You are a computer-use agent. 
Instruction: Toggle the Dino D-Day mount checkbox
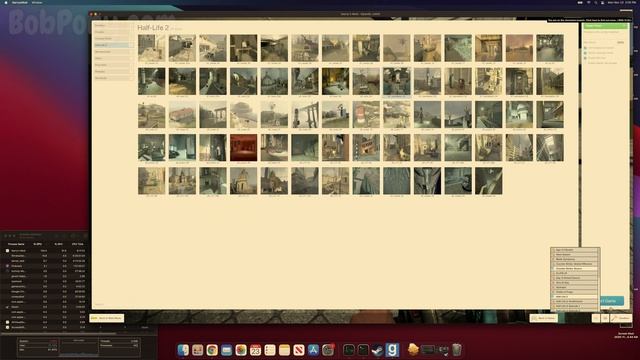tap(553, 282)
